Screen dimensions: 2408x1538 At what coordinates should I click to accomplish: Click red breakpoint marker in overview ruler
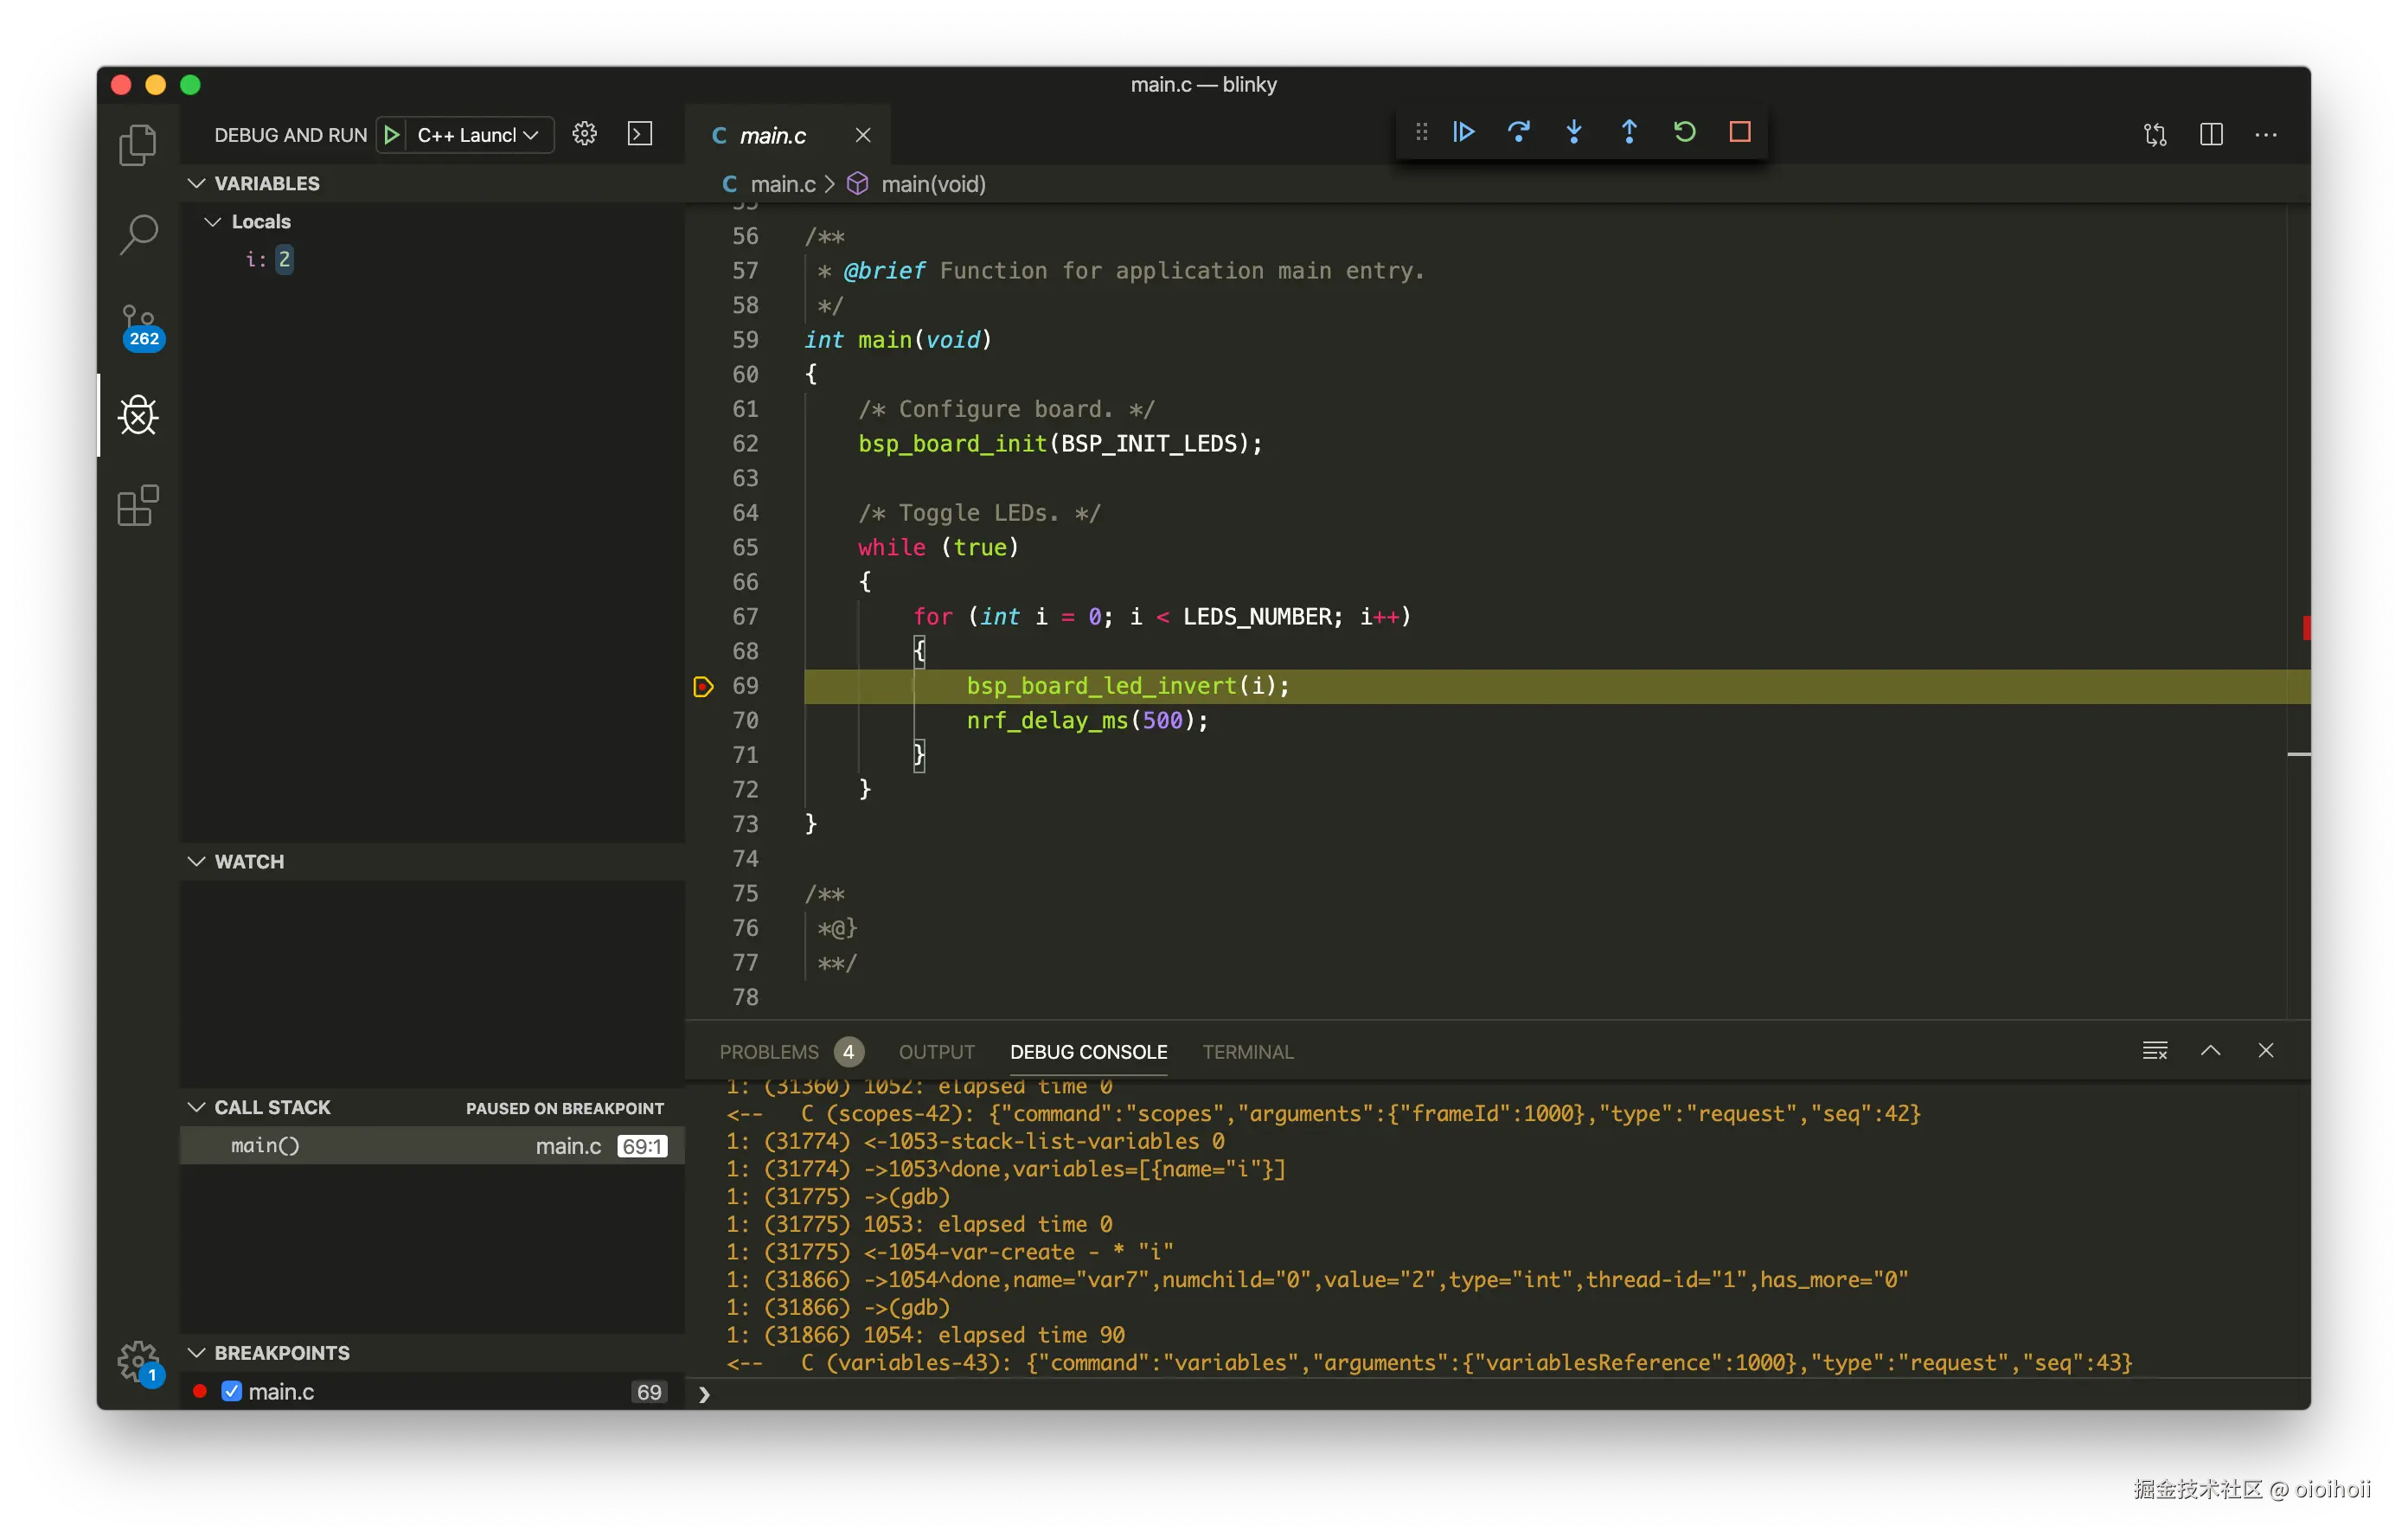(x=2305, y=628)
